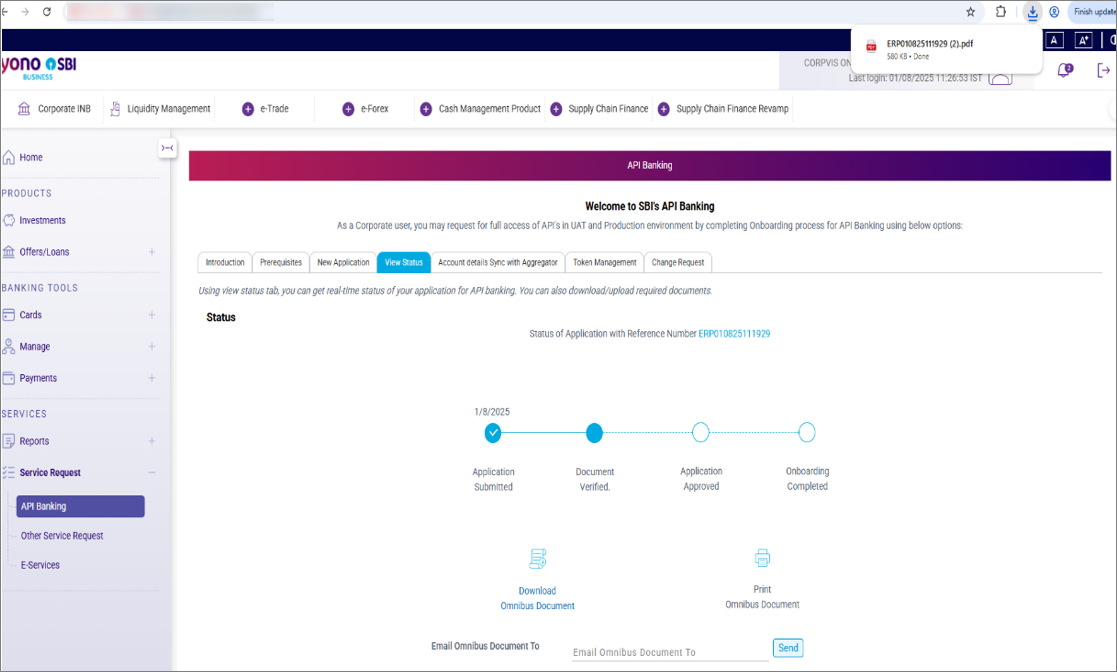
Task: Expand the e-Forex plus icon
Action: click(x=348, y=109)
